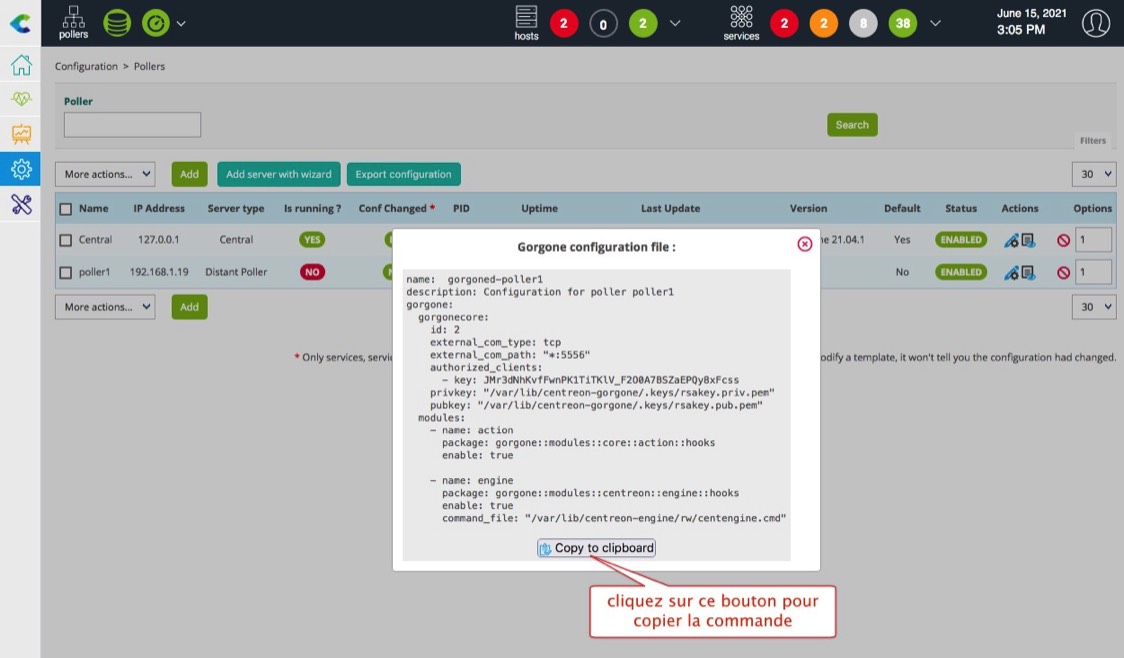Expand the top page size 30 dropdown

point(1093,174)
